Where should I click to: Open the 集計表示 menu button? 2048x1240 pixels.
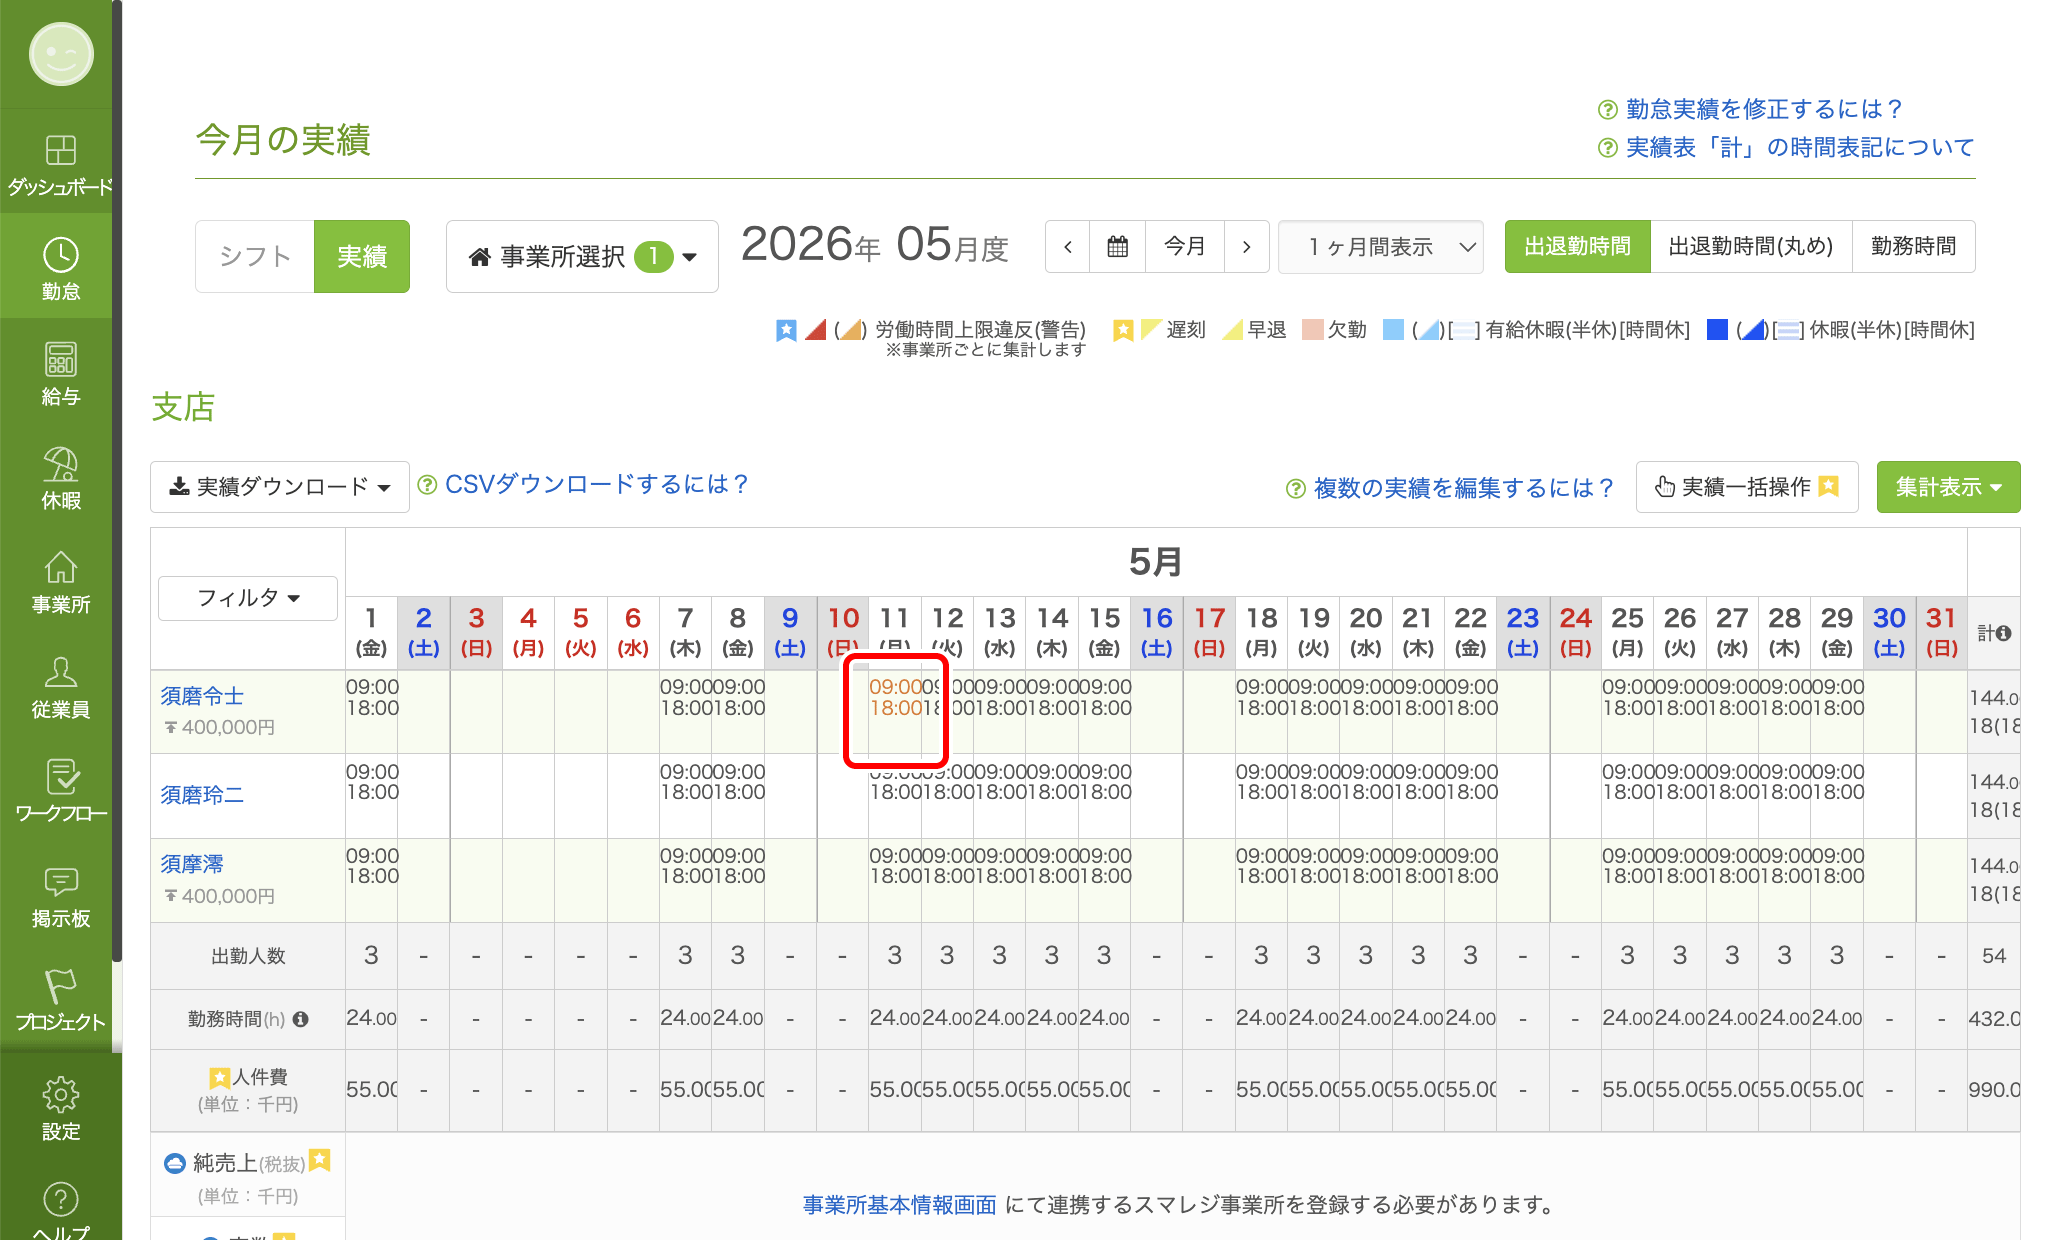1948,487
